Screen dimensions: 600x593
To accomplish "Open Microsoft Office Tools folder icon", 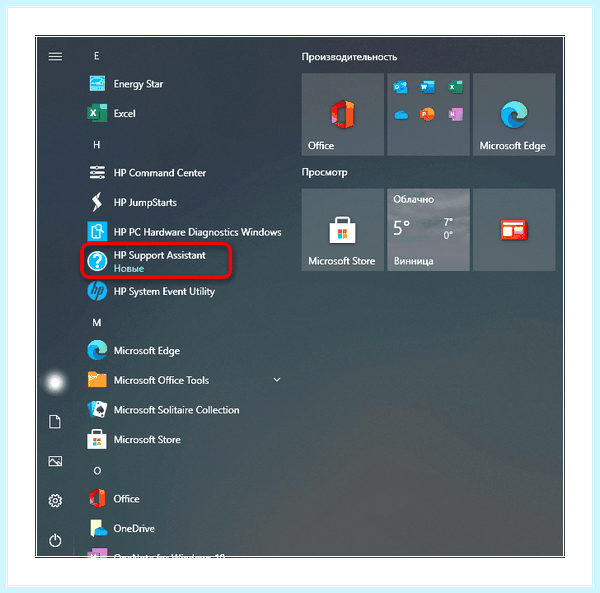I will 97,380.
